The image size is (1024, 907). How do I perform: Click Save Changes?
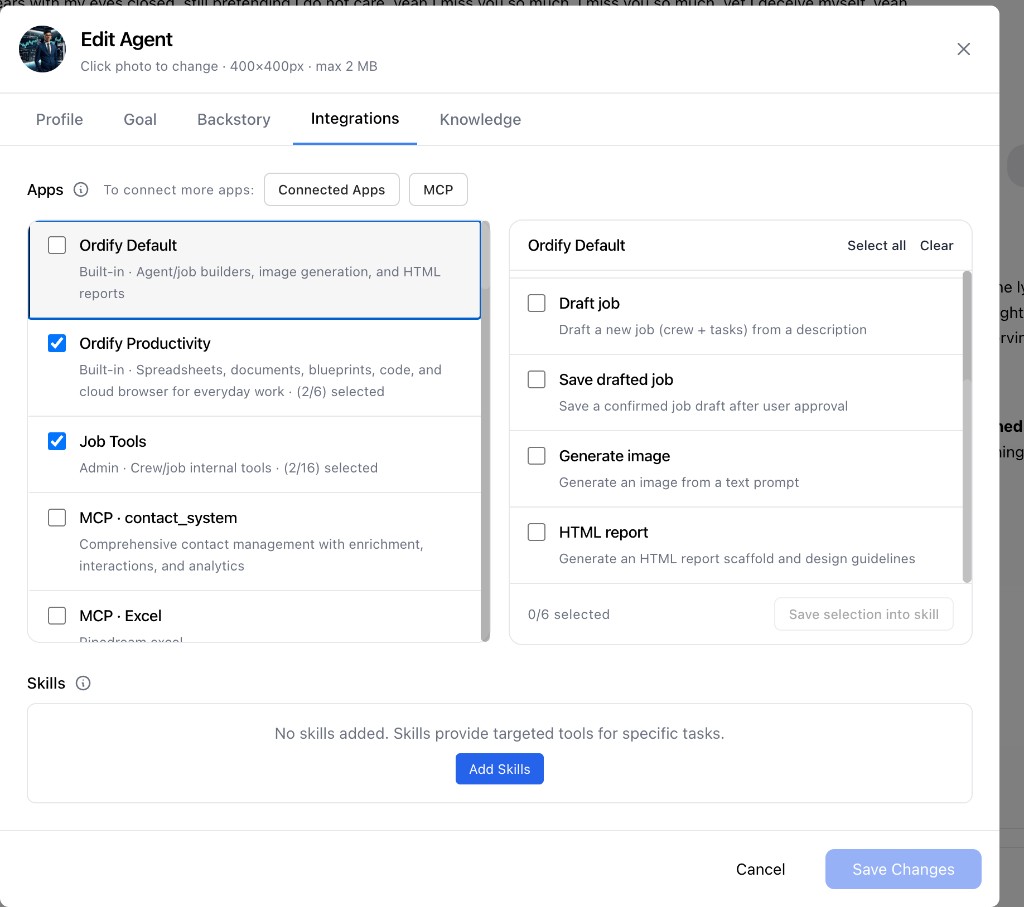(903, 869)
